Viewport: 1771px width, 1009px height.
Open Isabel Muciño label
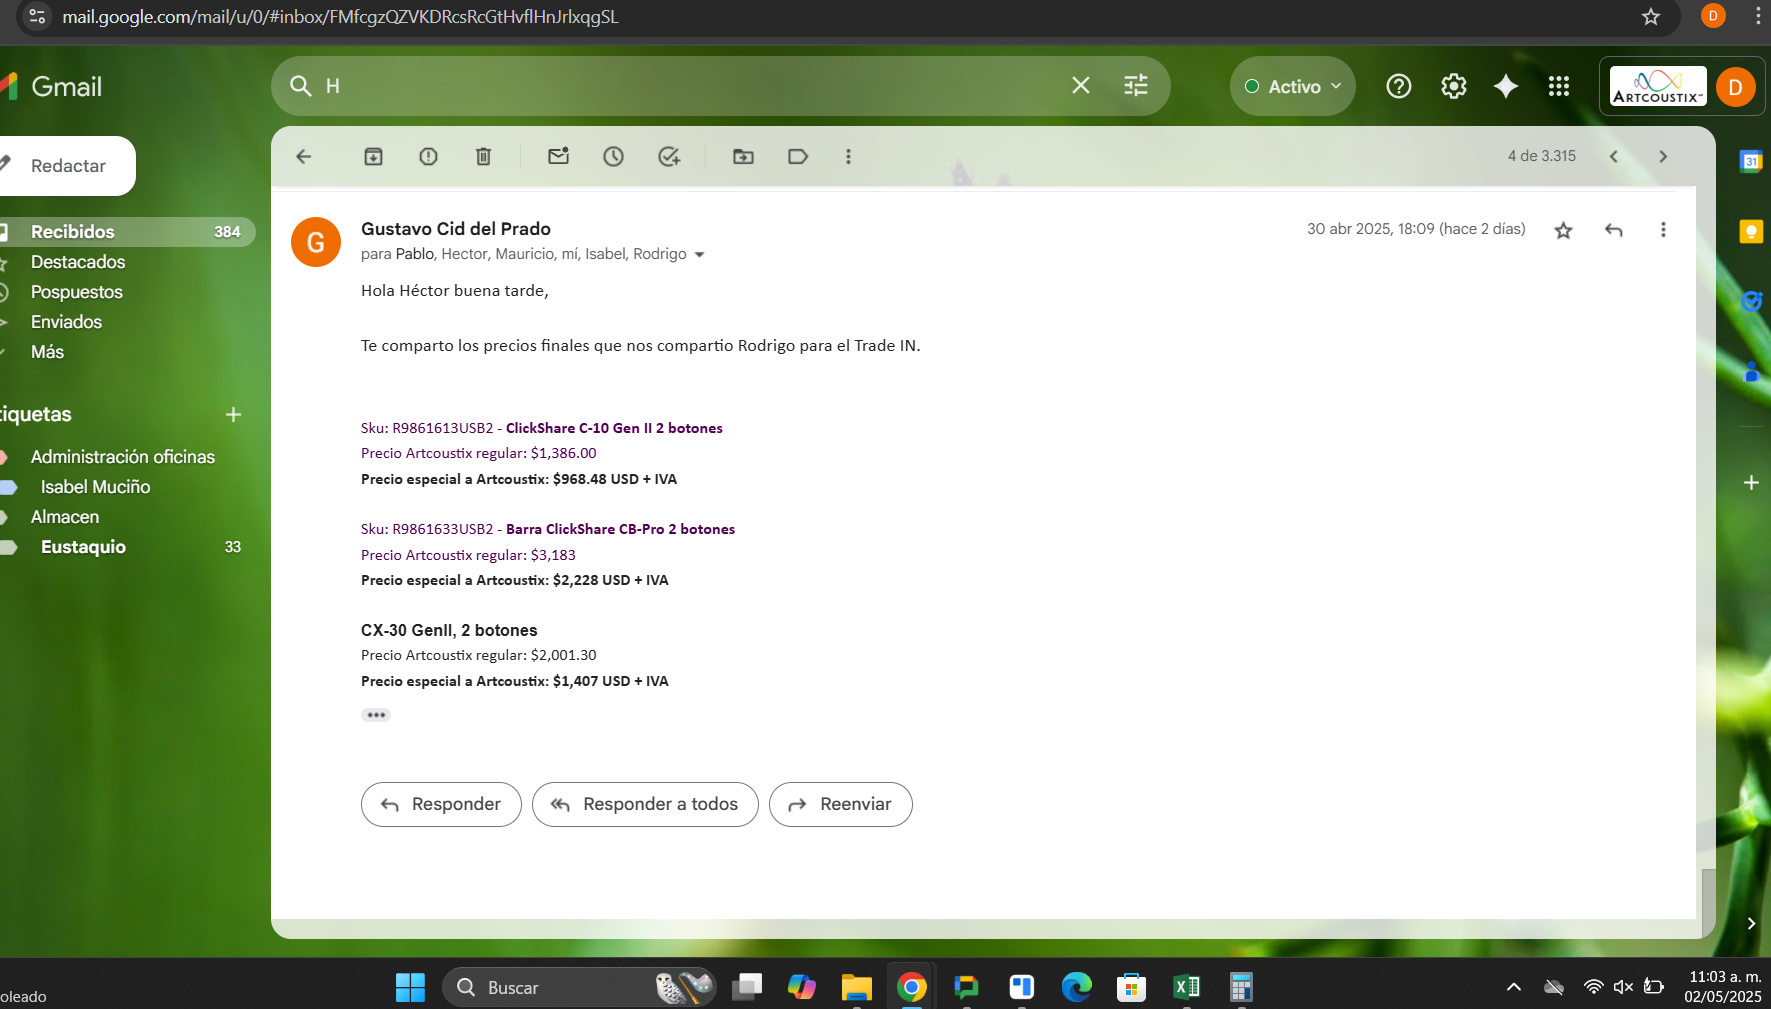(95, 487)
